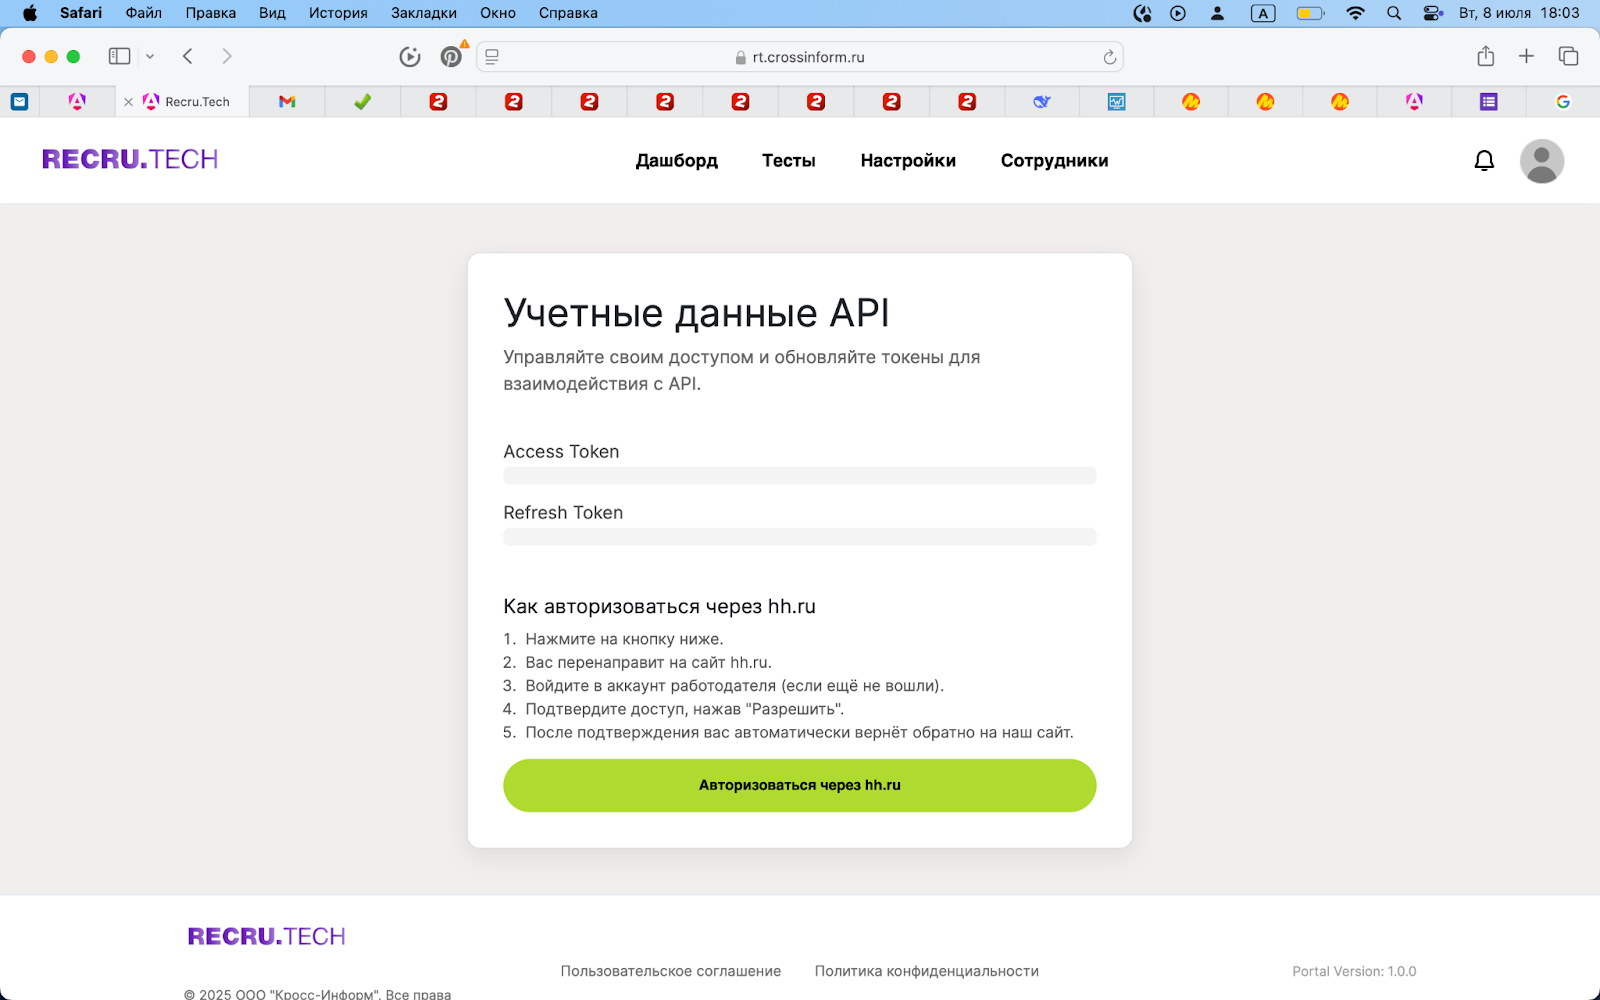Image resolution: width=1600 pixels, height=1000 pixels.
Task: Open Safari's Файл menu
Action: (144, 13)
